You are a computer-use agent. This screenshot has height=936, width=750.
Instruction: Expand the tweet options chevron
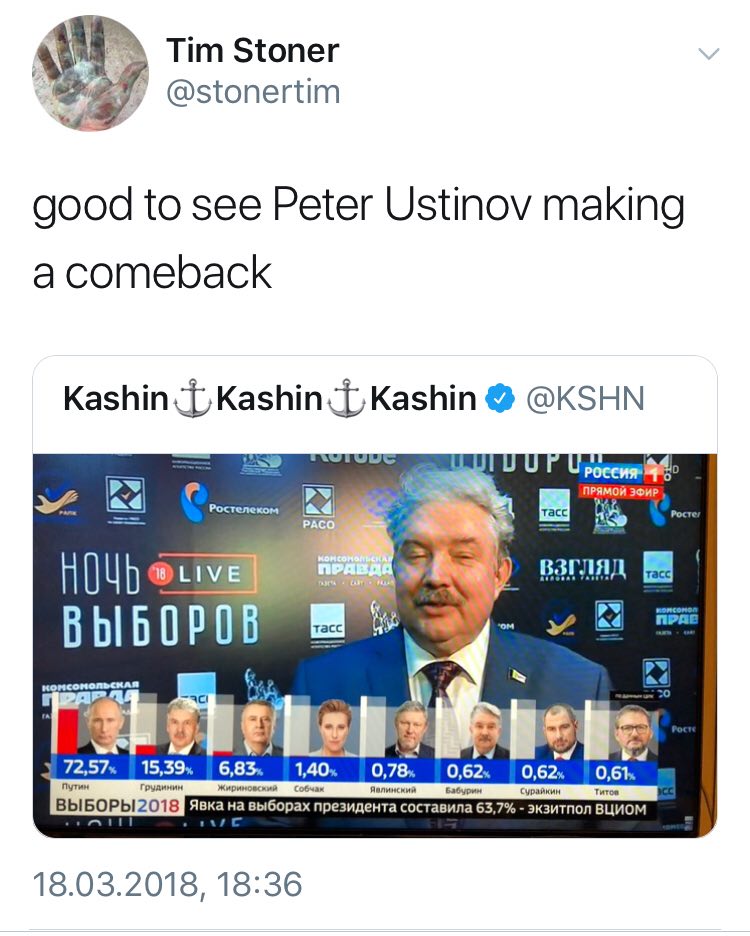(709, 54)
